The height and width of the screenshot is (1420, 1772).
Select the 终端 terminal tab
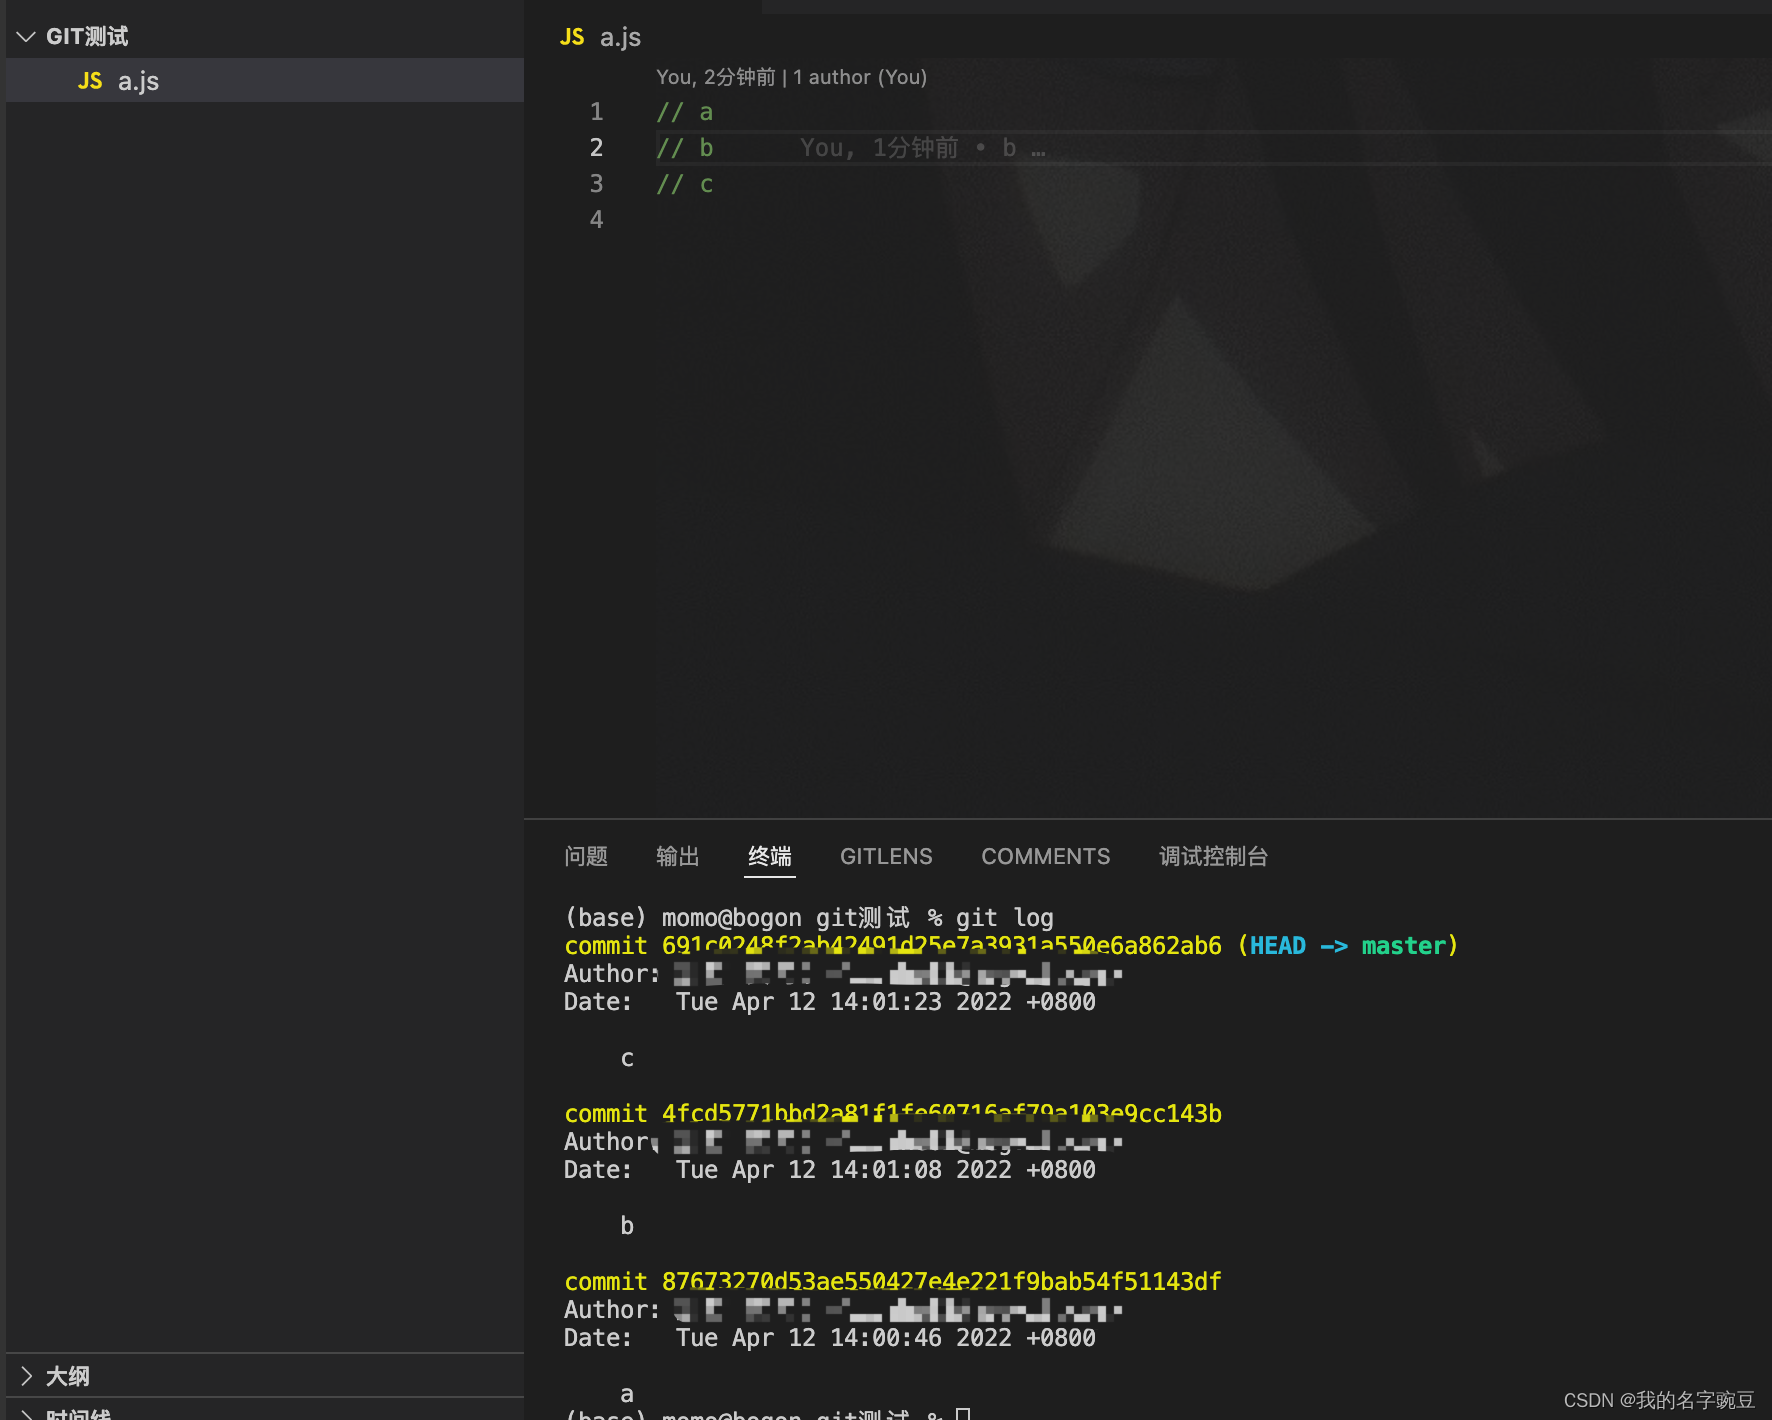(x=770, y=856)
